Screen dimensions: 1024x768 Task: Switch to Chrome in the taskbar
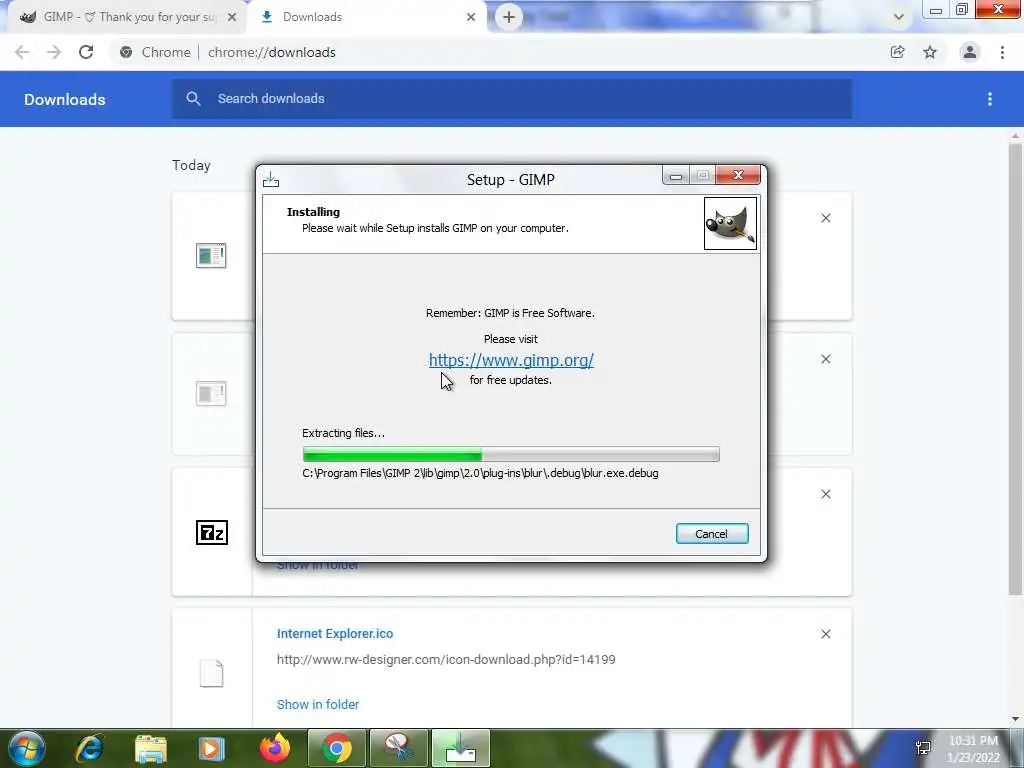(x=337, y=748)
